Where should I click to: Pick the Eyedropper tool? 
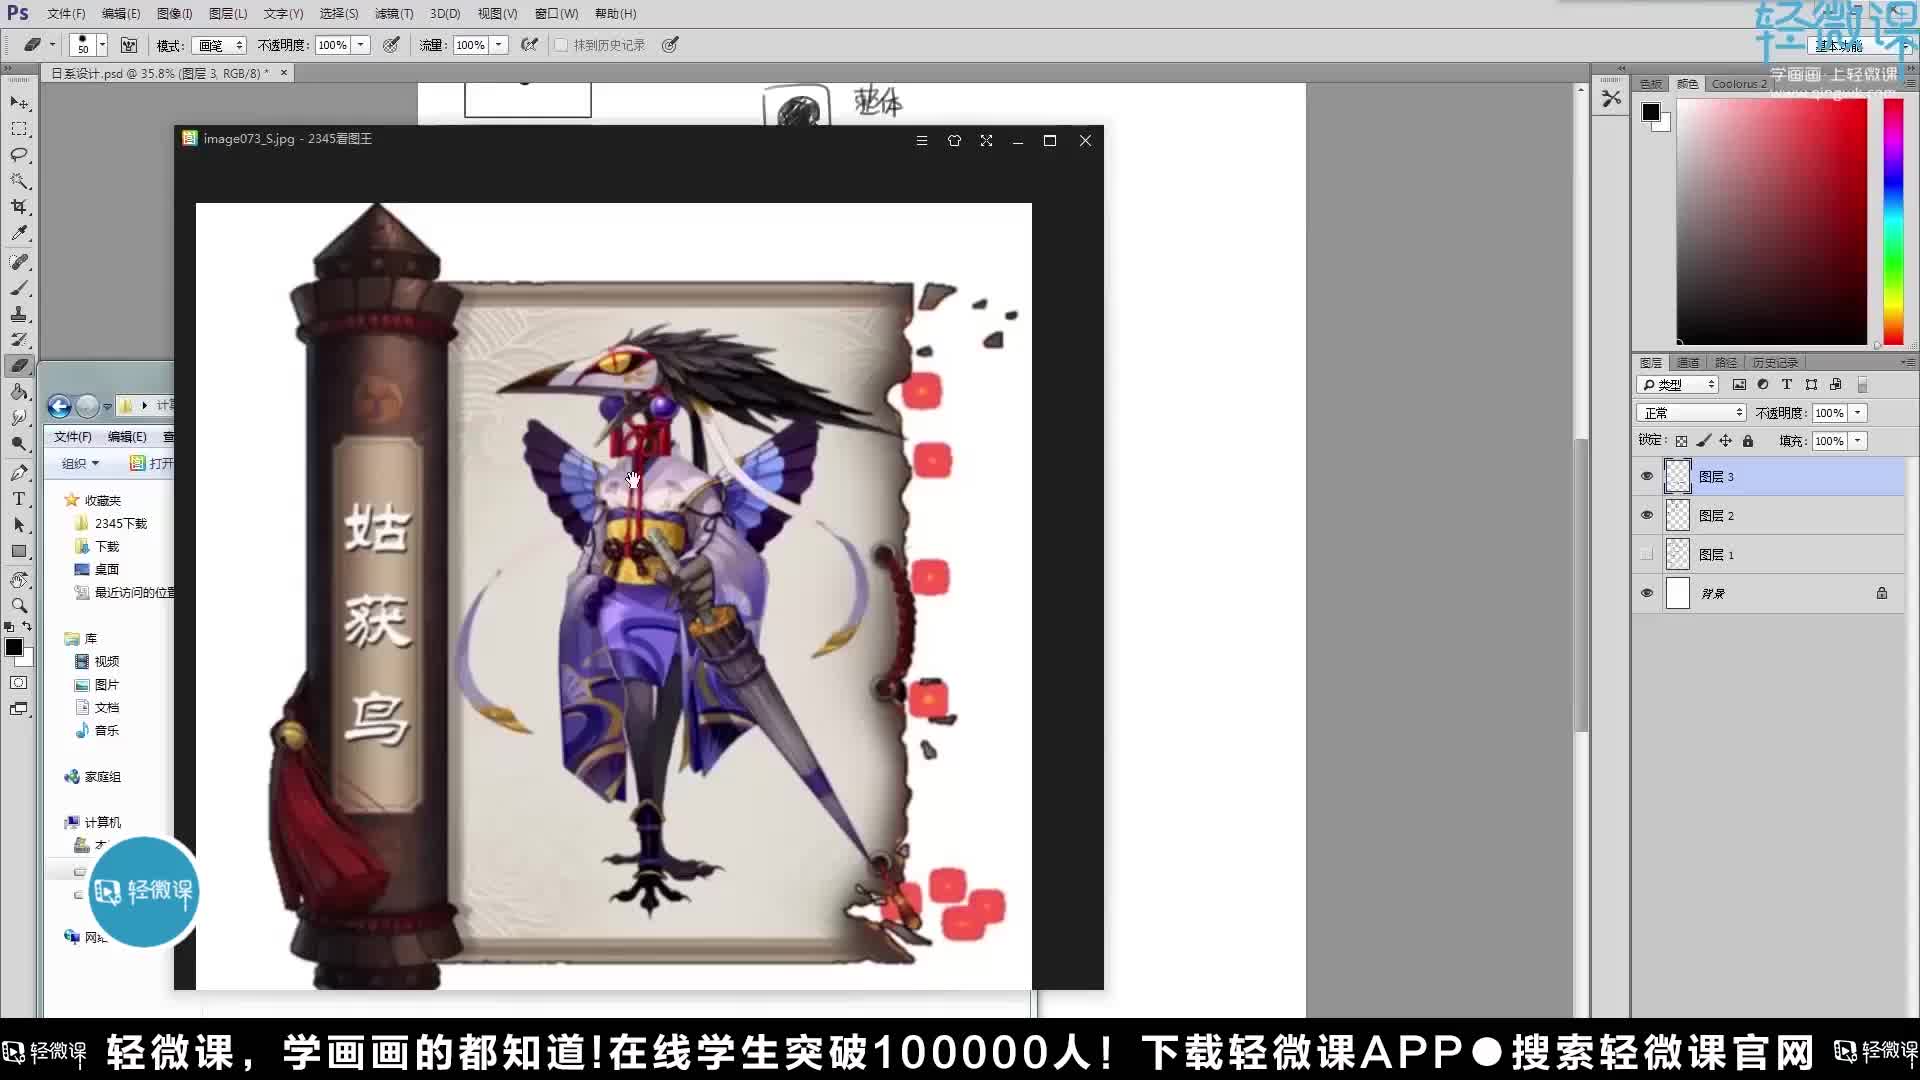(x=19, y=233)
